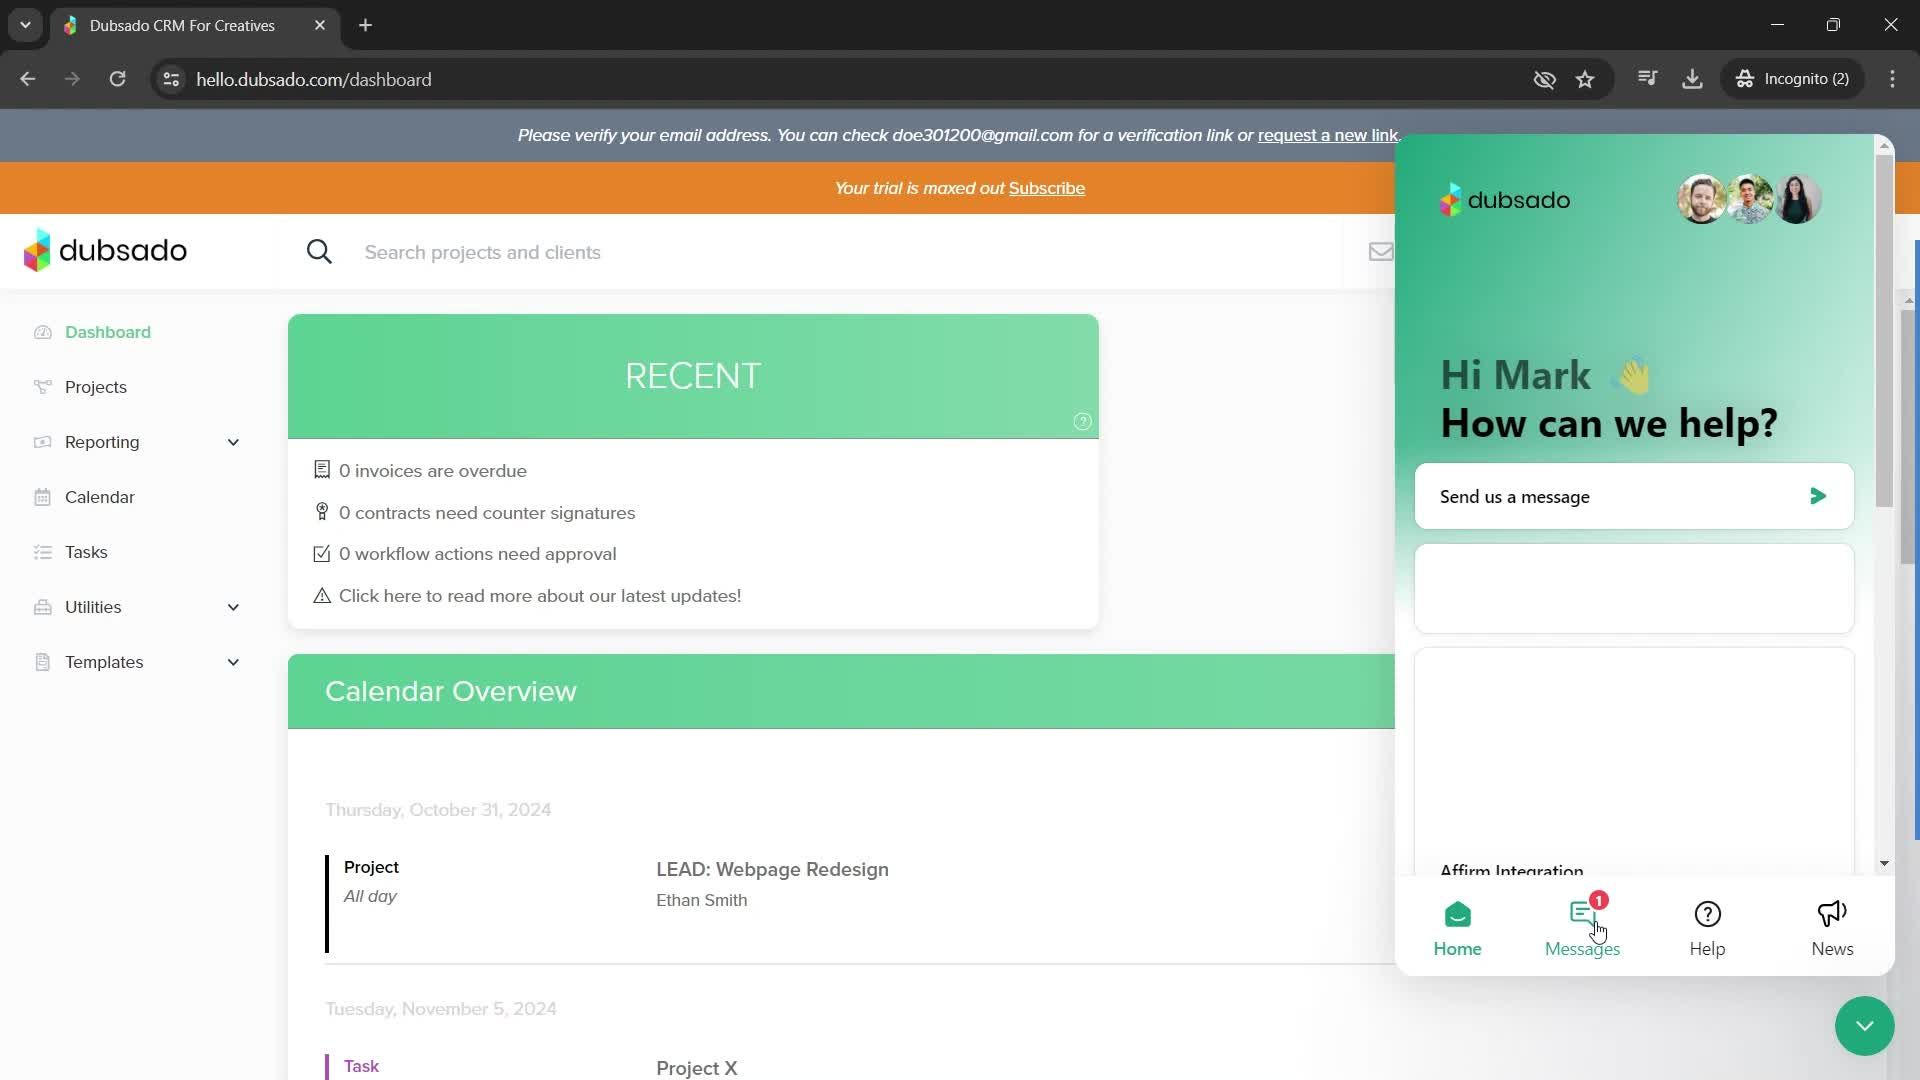This screenshot has width=1920, height=1080.
Task: Bookmark this page with the star icon
Action: point(1585,79)
